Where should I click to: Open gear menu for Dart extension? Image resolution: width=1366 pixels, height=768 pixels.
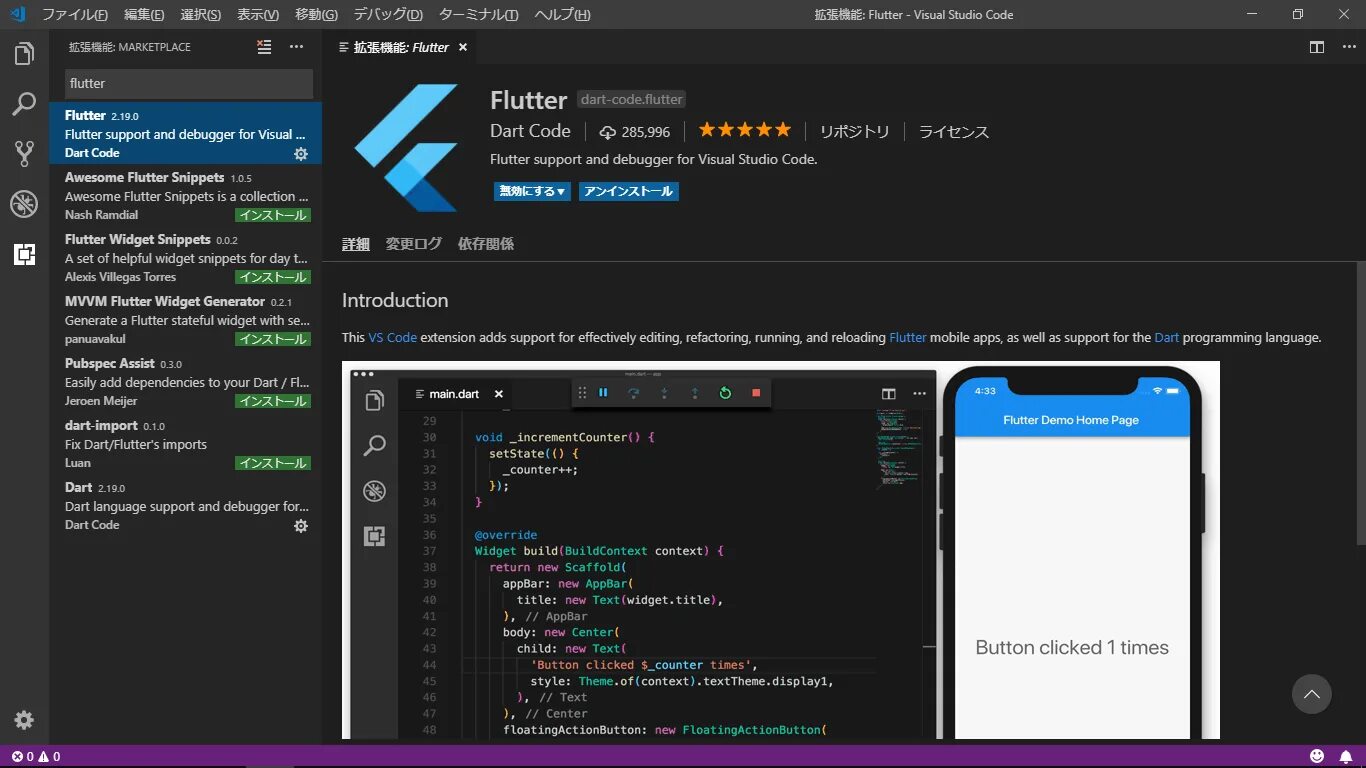(300, 526)
